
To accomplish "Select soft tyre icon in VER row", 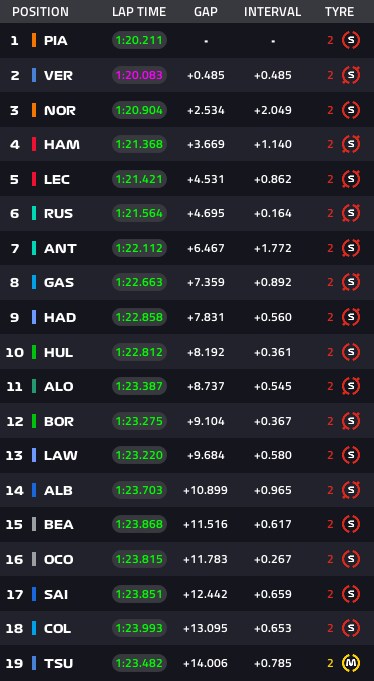I will [351, 75].
